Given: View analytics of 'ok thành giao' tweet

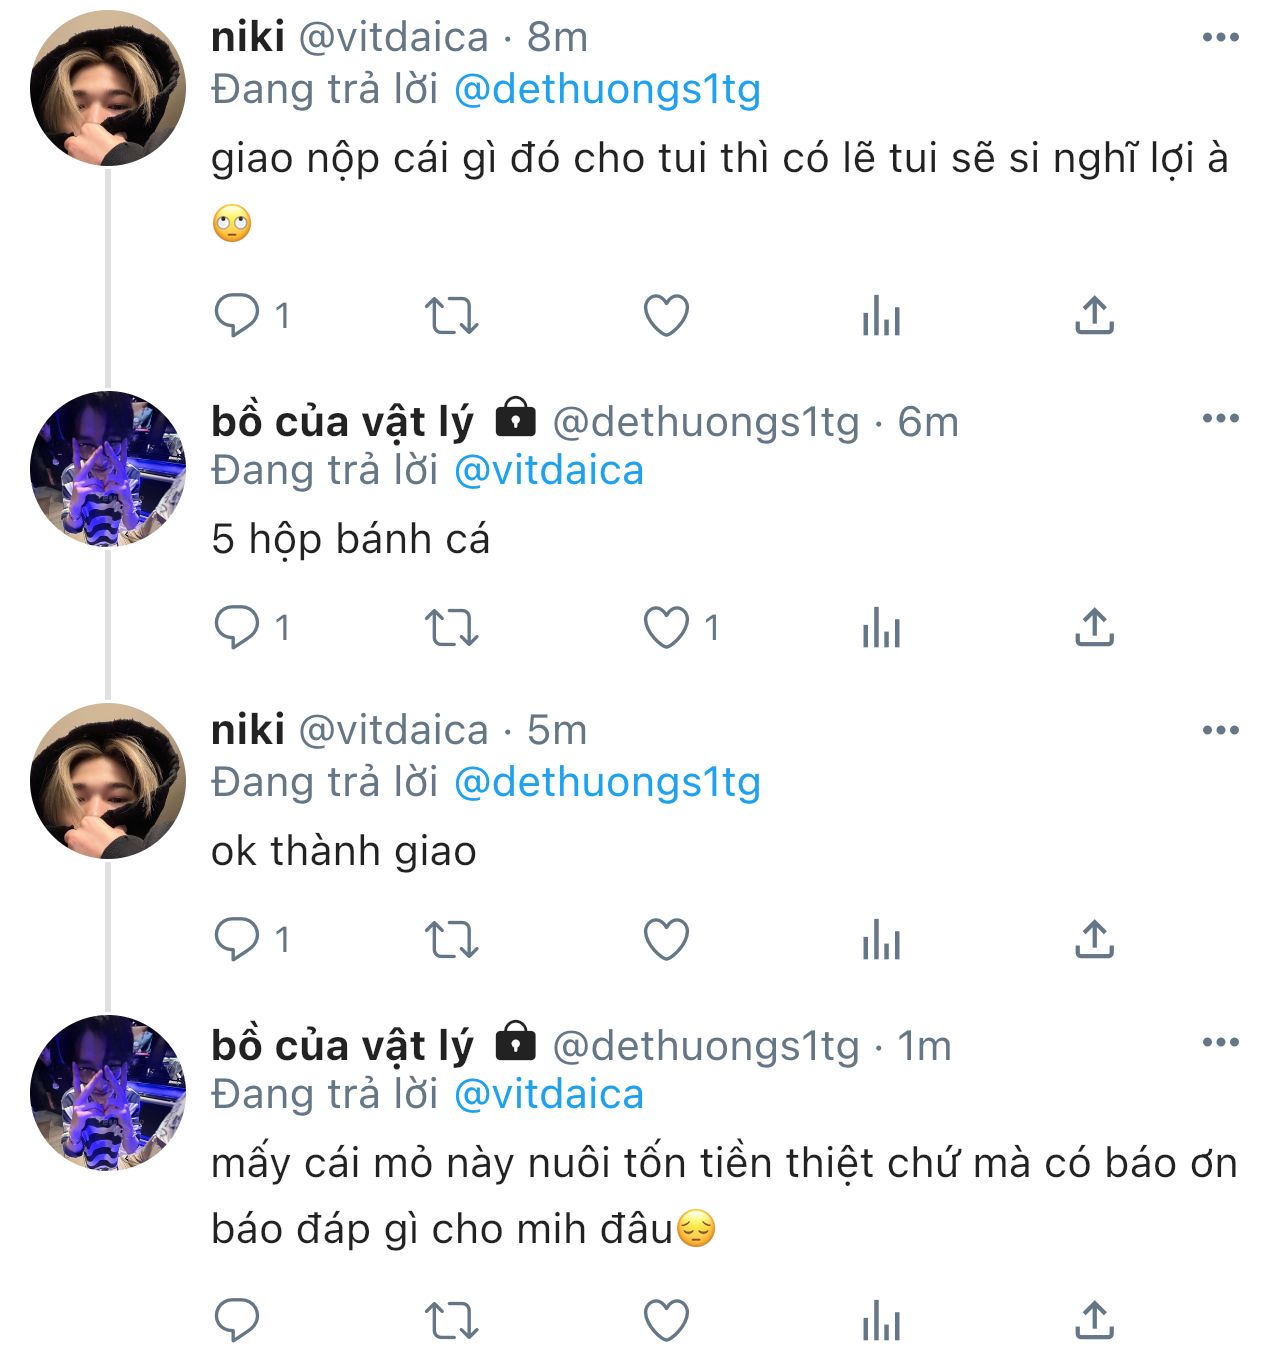Looking at the screenshot, I should (x=881, y=940).
